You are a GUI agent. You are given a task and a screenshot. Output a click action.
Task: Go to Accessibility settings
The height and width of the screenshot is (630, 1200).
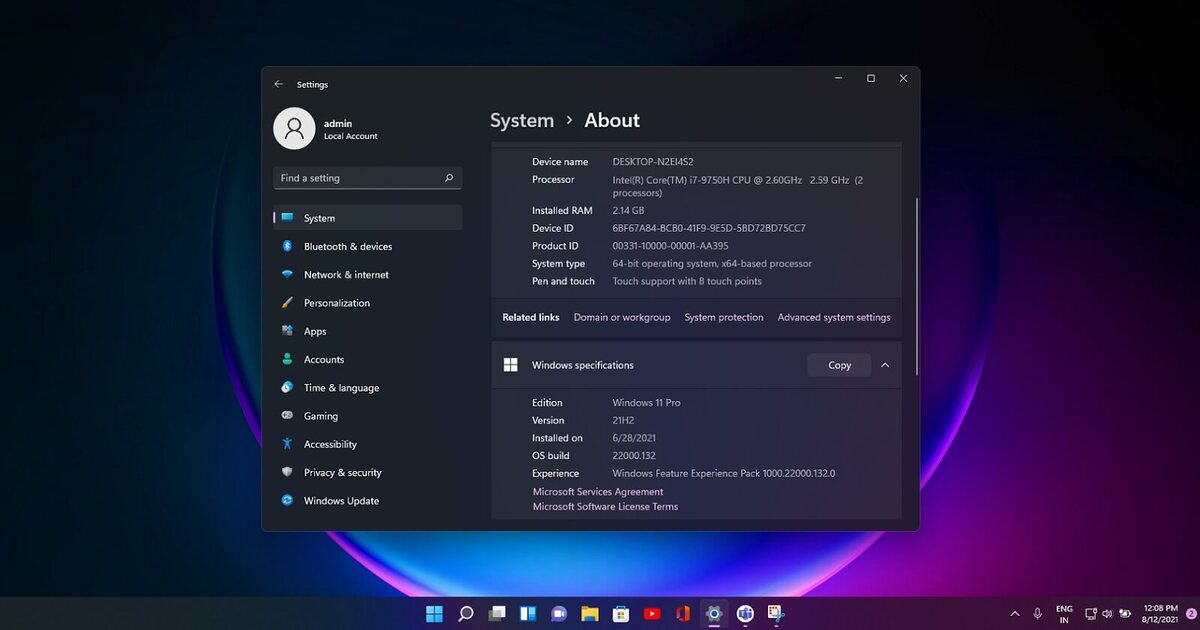[330, 444]
